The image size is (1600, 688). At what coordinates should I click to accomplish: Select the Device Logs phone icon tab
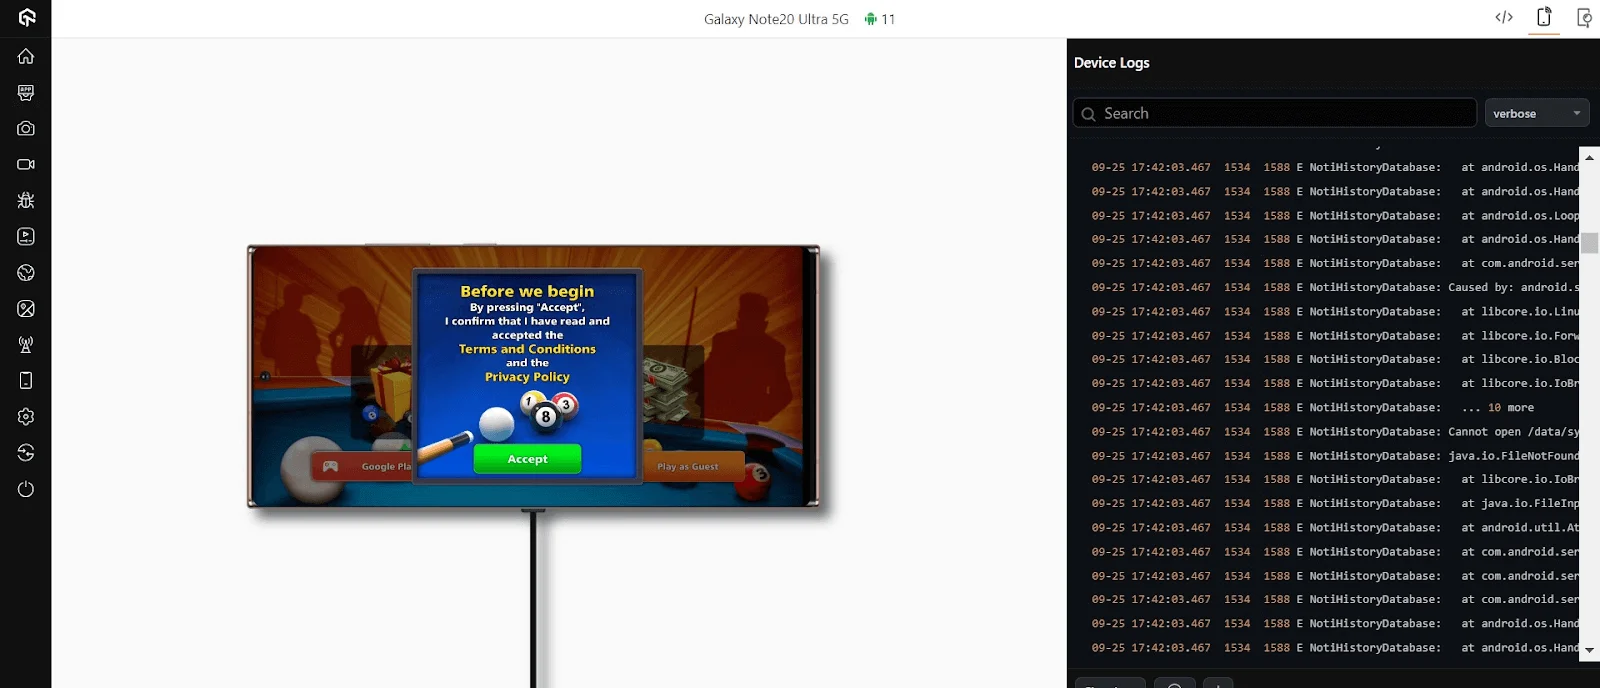1544,17
